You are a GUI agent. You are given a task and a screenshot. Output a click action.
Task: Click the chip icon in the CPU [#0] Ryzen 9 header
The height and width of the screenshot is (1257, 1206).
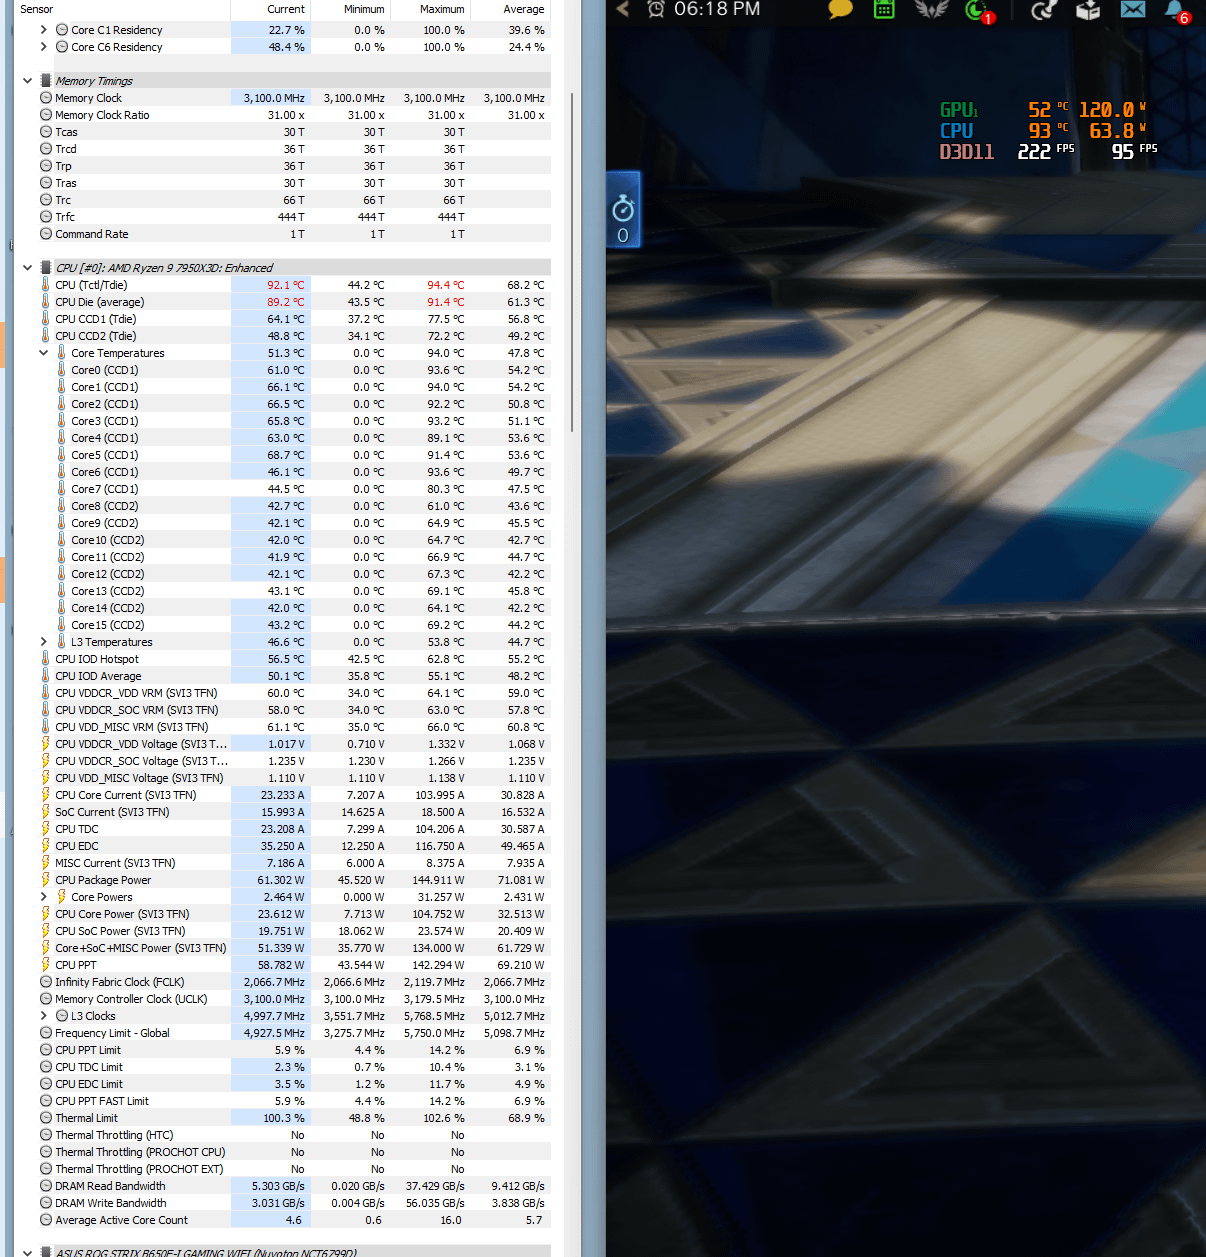[x=46, y=268]
